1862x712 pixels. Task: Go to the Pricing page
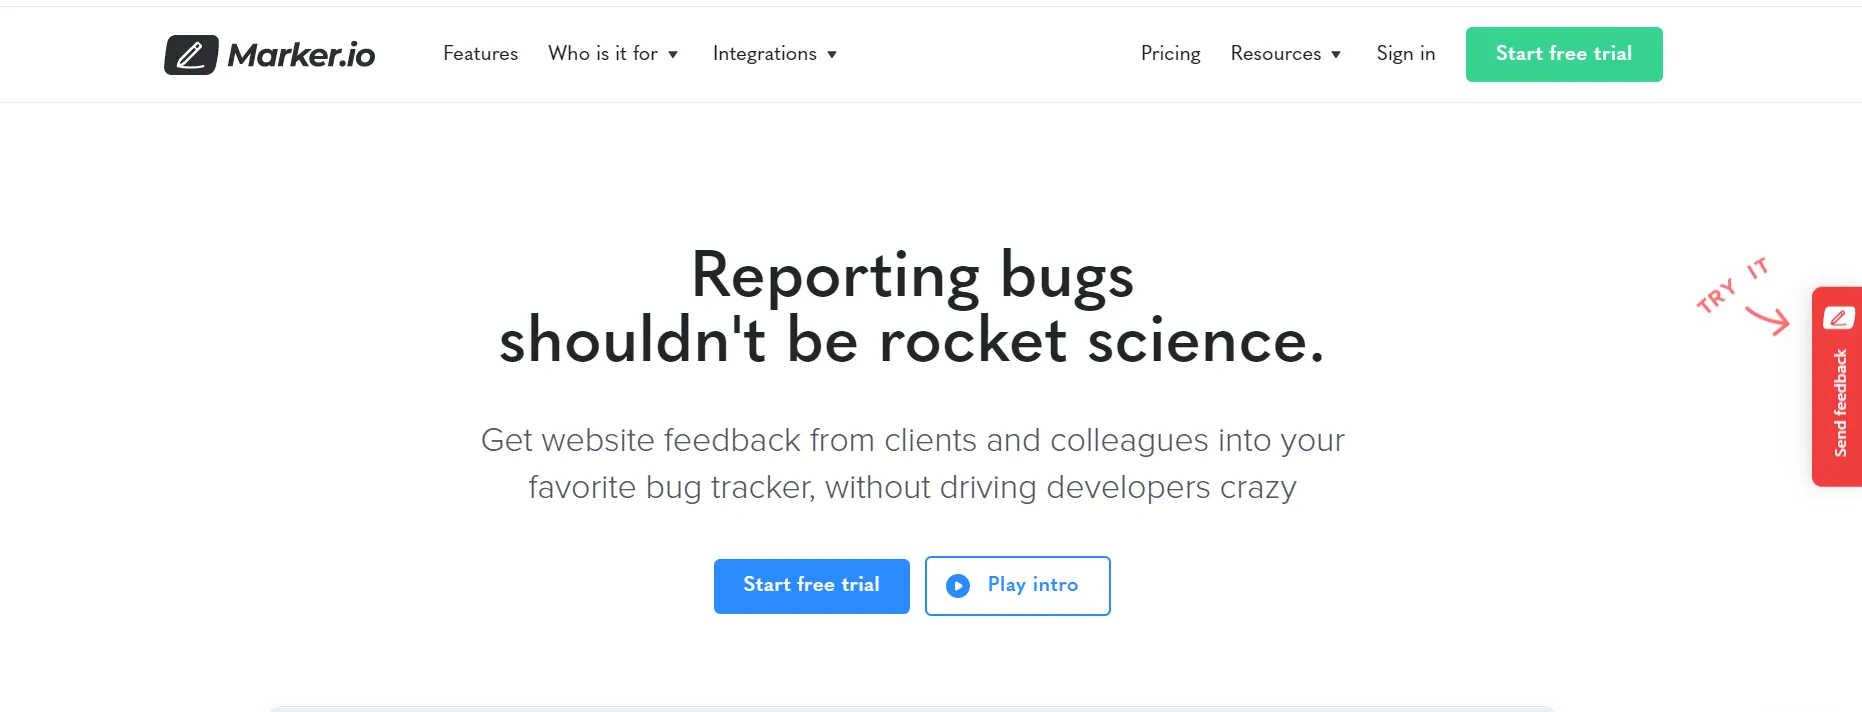[x=1170, y=54]
